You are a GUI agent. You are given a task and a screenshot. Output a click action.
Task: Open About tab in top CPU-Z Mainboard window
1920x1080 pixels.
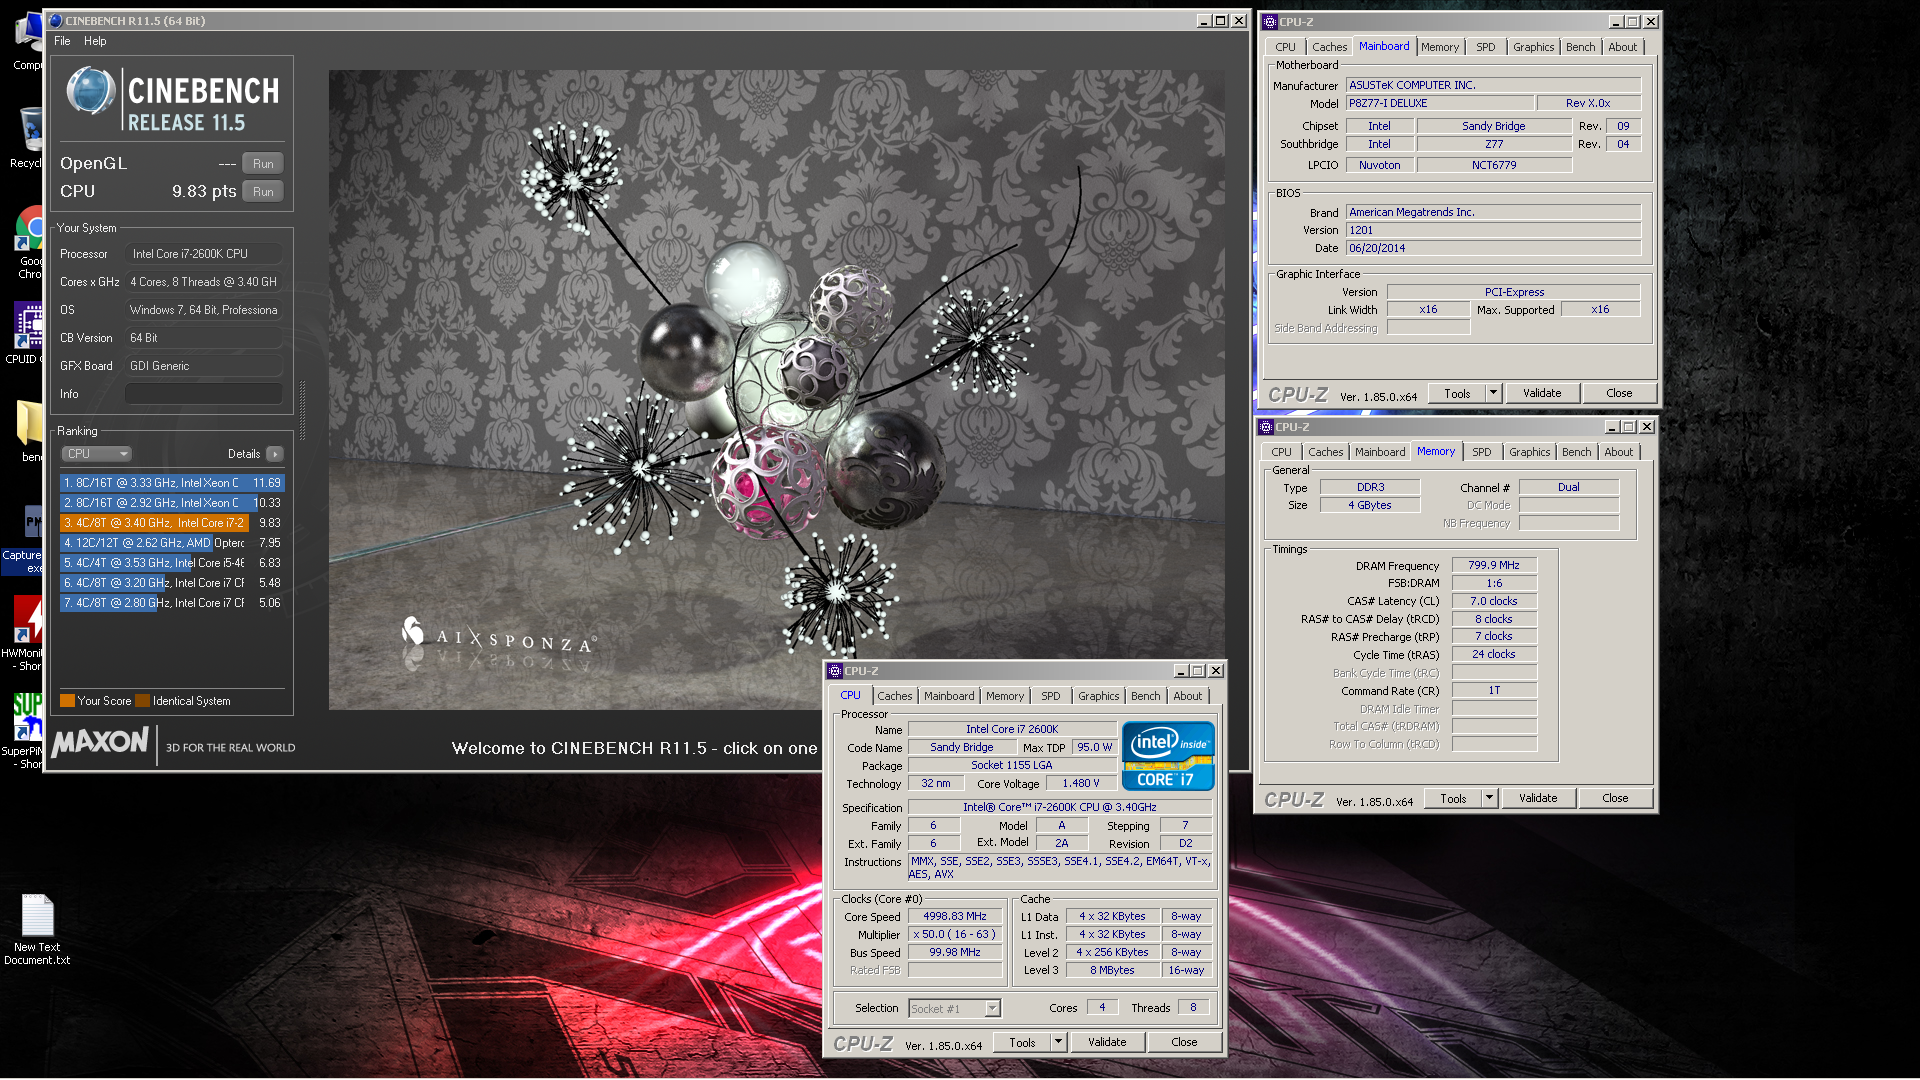click(x=1622, y=47)
